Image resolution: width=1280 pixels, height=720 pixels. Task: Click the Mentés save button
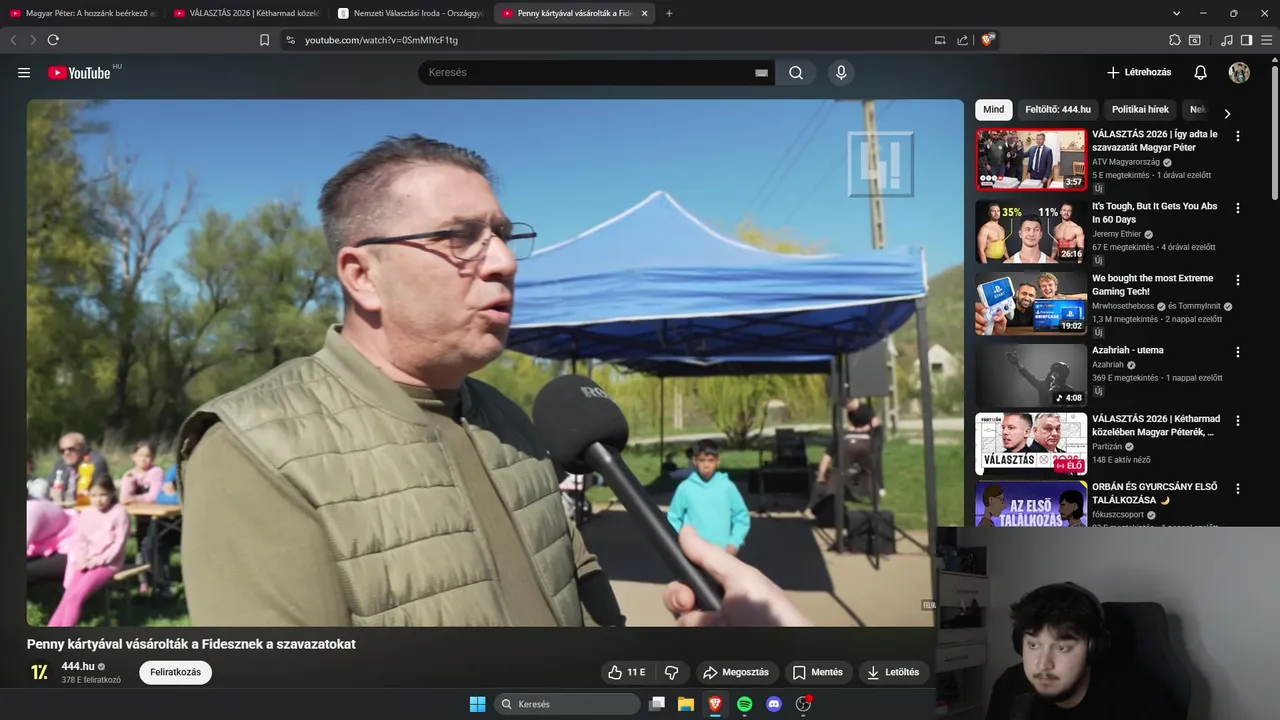point(818,672)
